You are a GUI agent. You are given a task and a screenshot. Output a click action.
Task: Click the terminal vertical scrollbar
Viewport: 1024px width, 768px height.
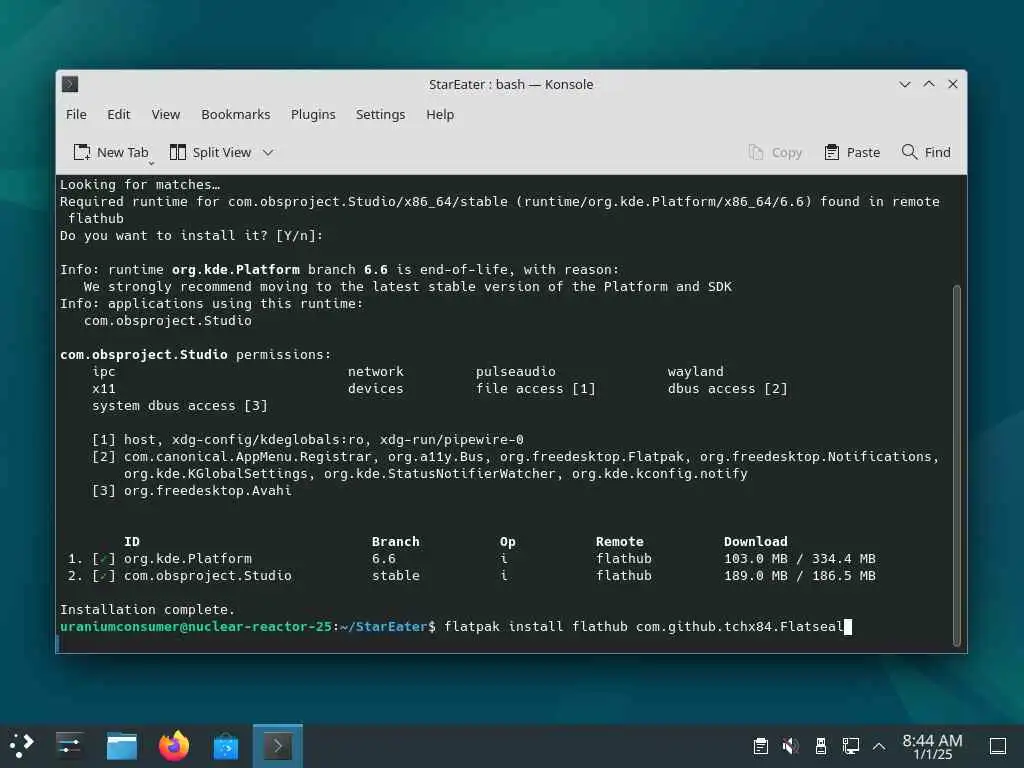tap(957, 465)
